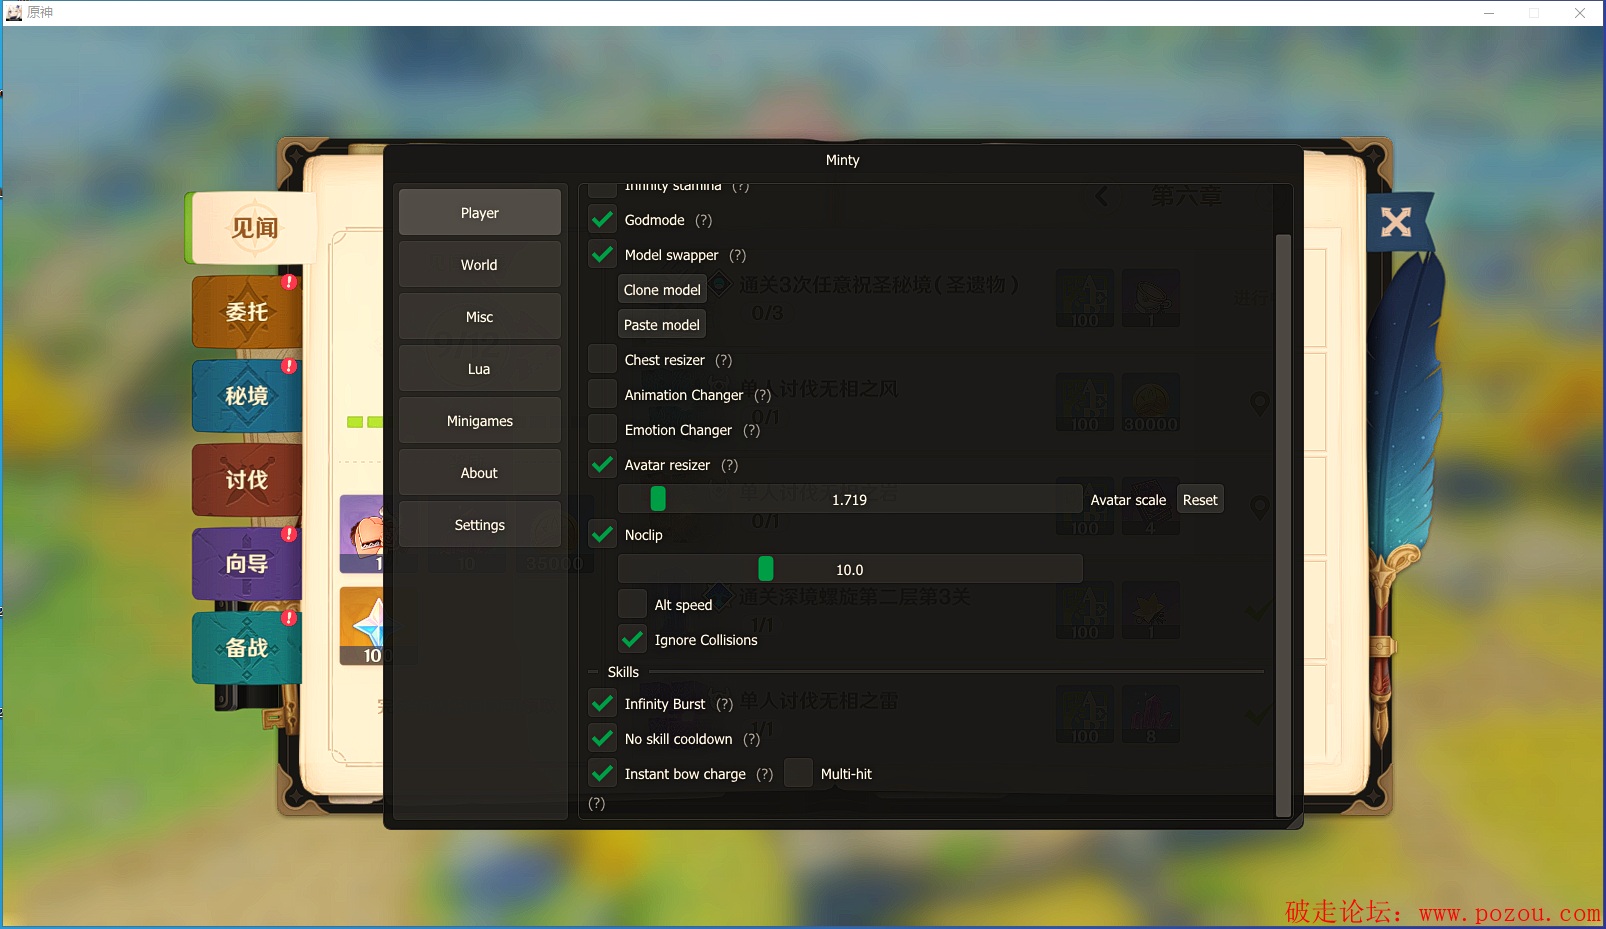Click the Paste model button
The height and width of the screenshot is (929, 1606).
tap(662, 325)
